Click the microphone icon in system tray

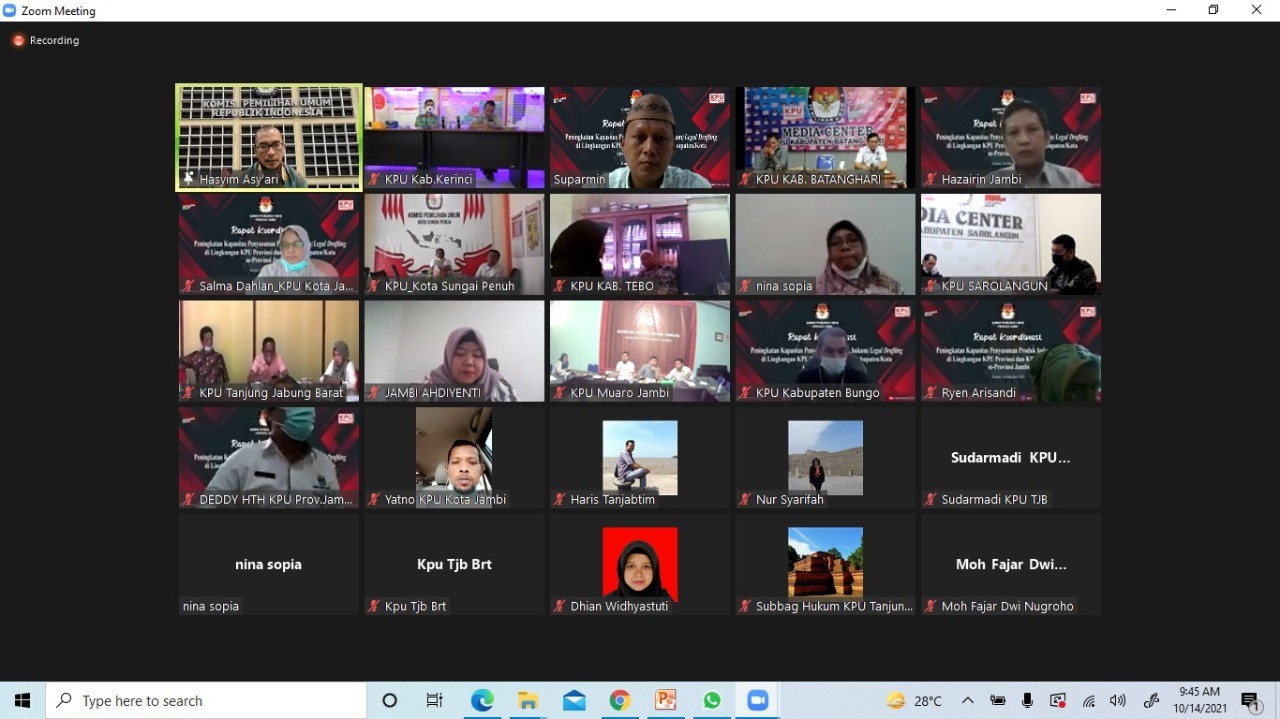(1027, 701)
